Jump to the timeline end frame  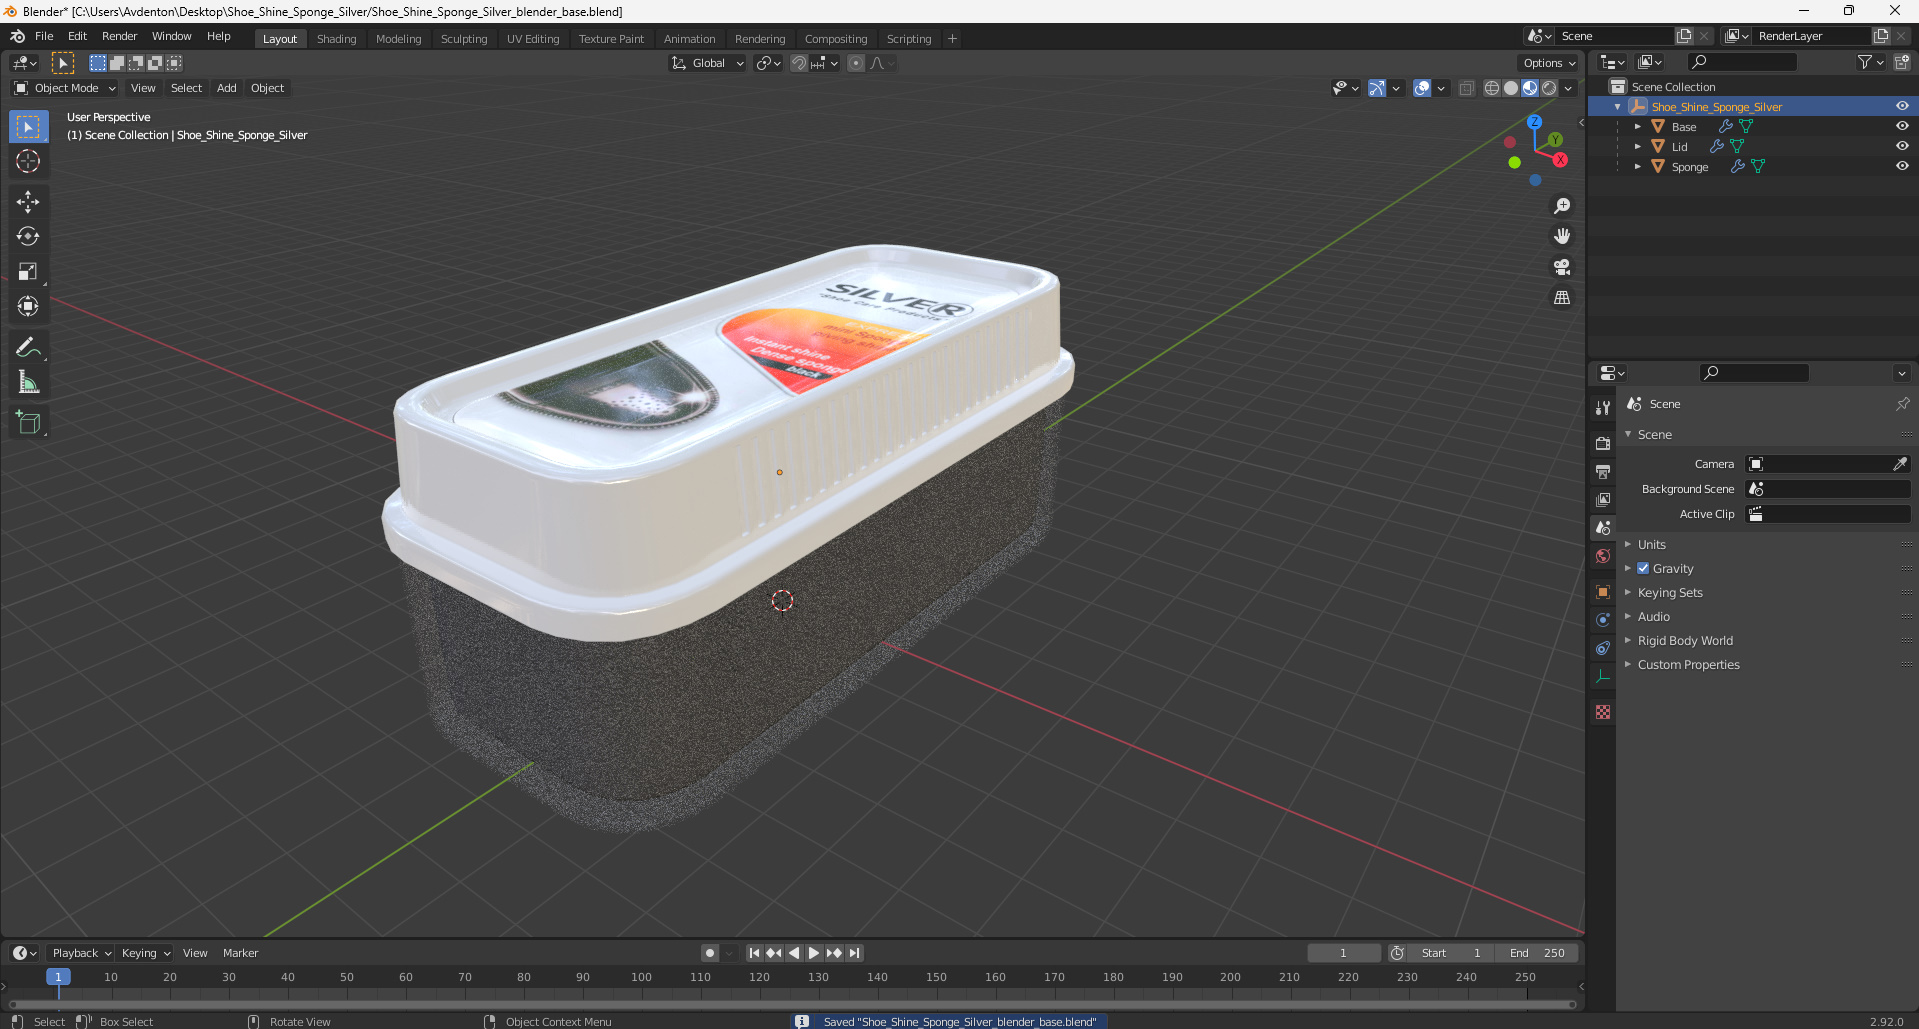point(854,953)
